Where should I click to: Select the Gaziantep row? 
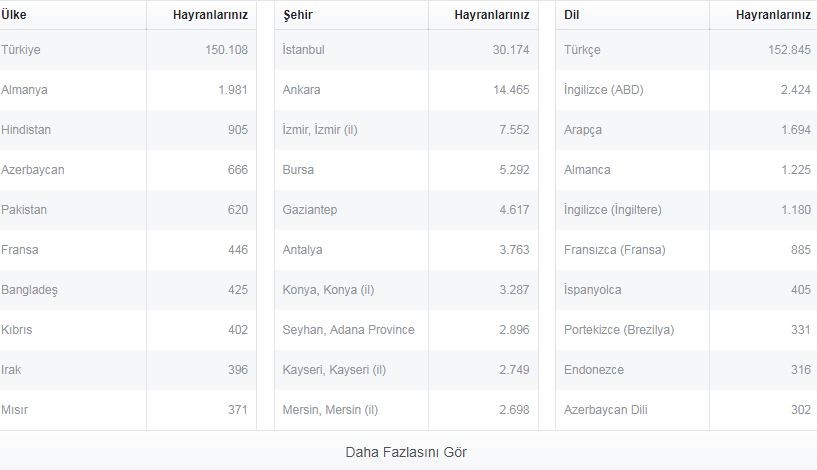(406, 210)
